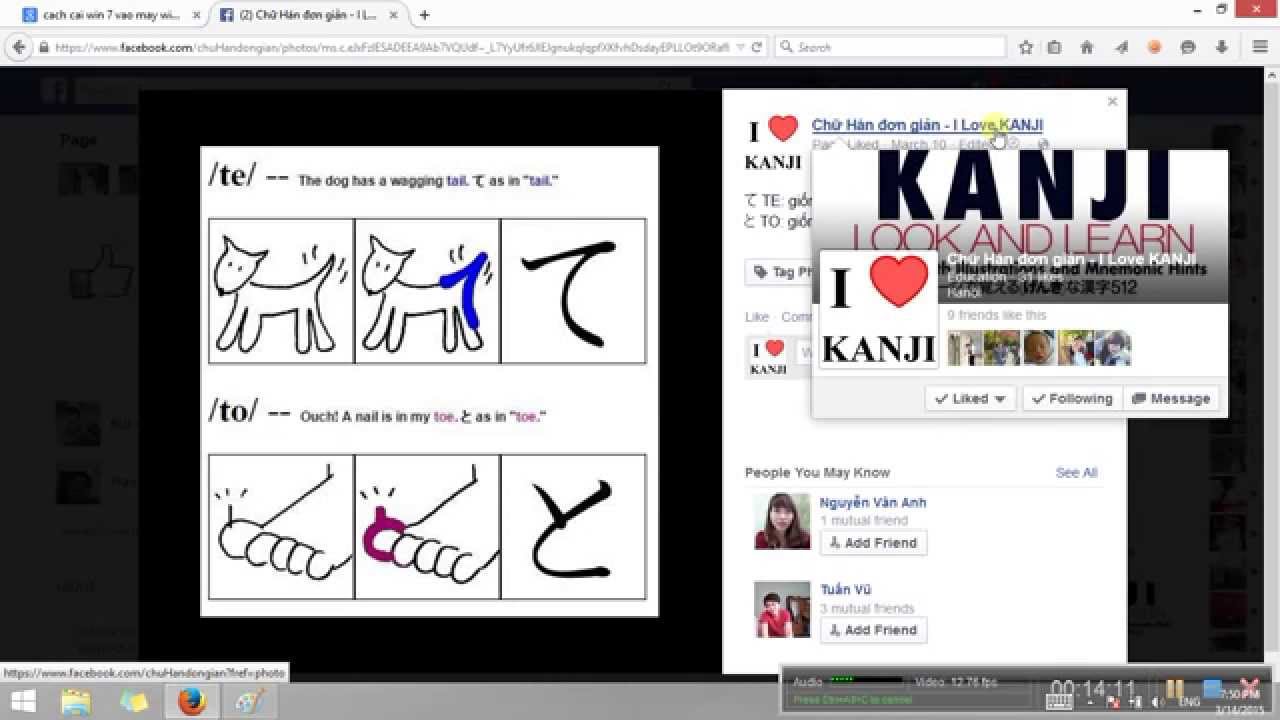Click the See All link in People You May Know
1280x720 pixels.
(x=1076, y=472)
